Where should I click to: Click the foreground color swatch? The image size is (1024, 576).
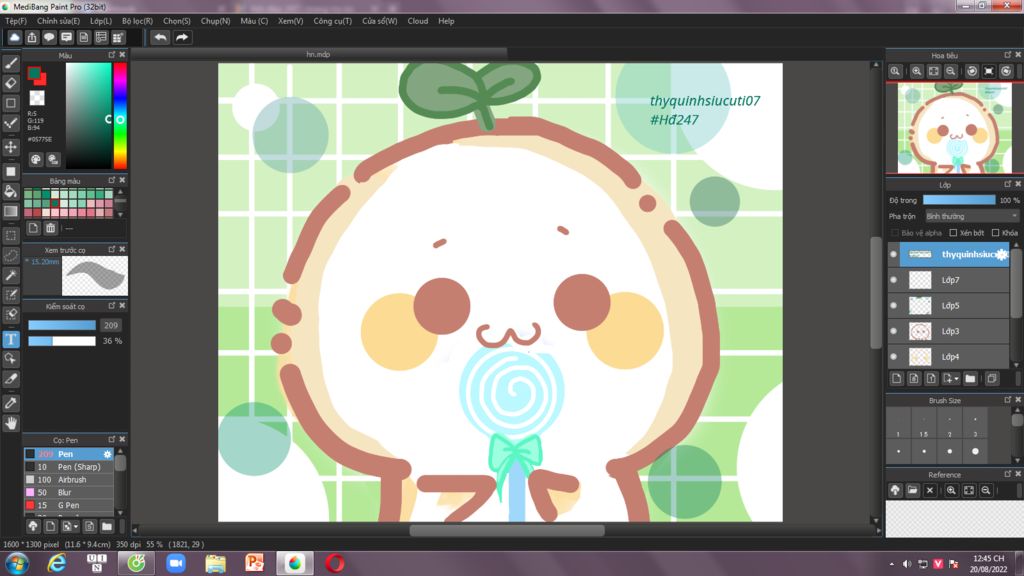pos(34,73)
